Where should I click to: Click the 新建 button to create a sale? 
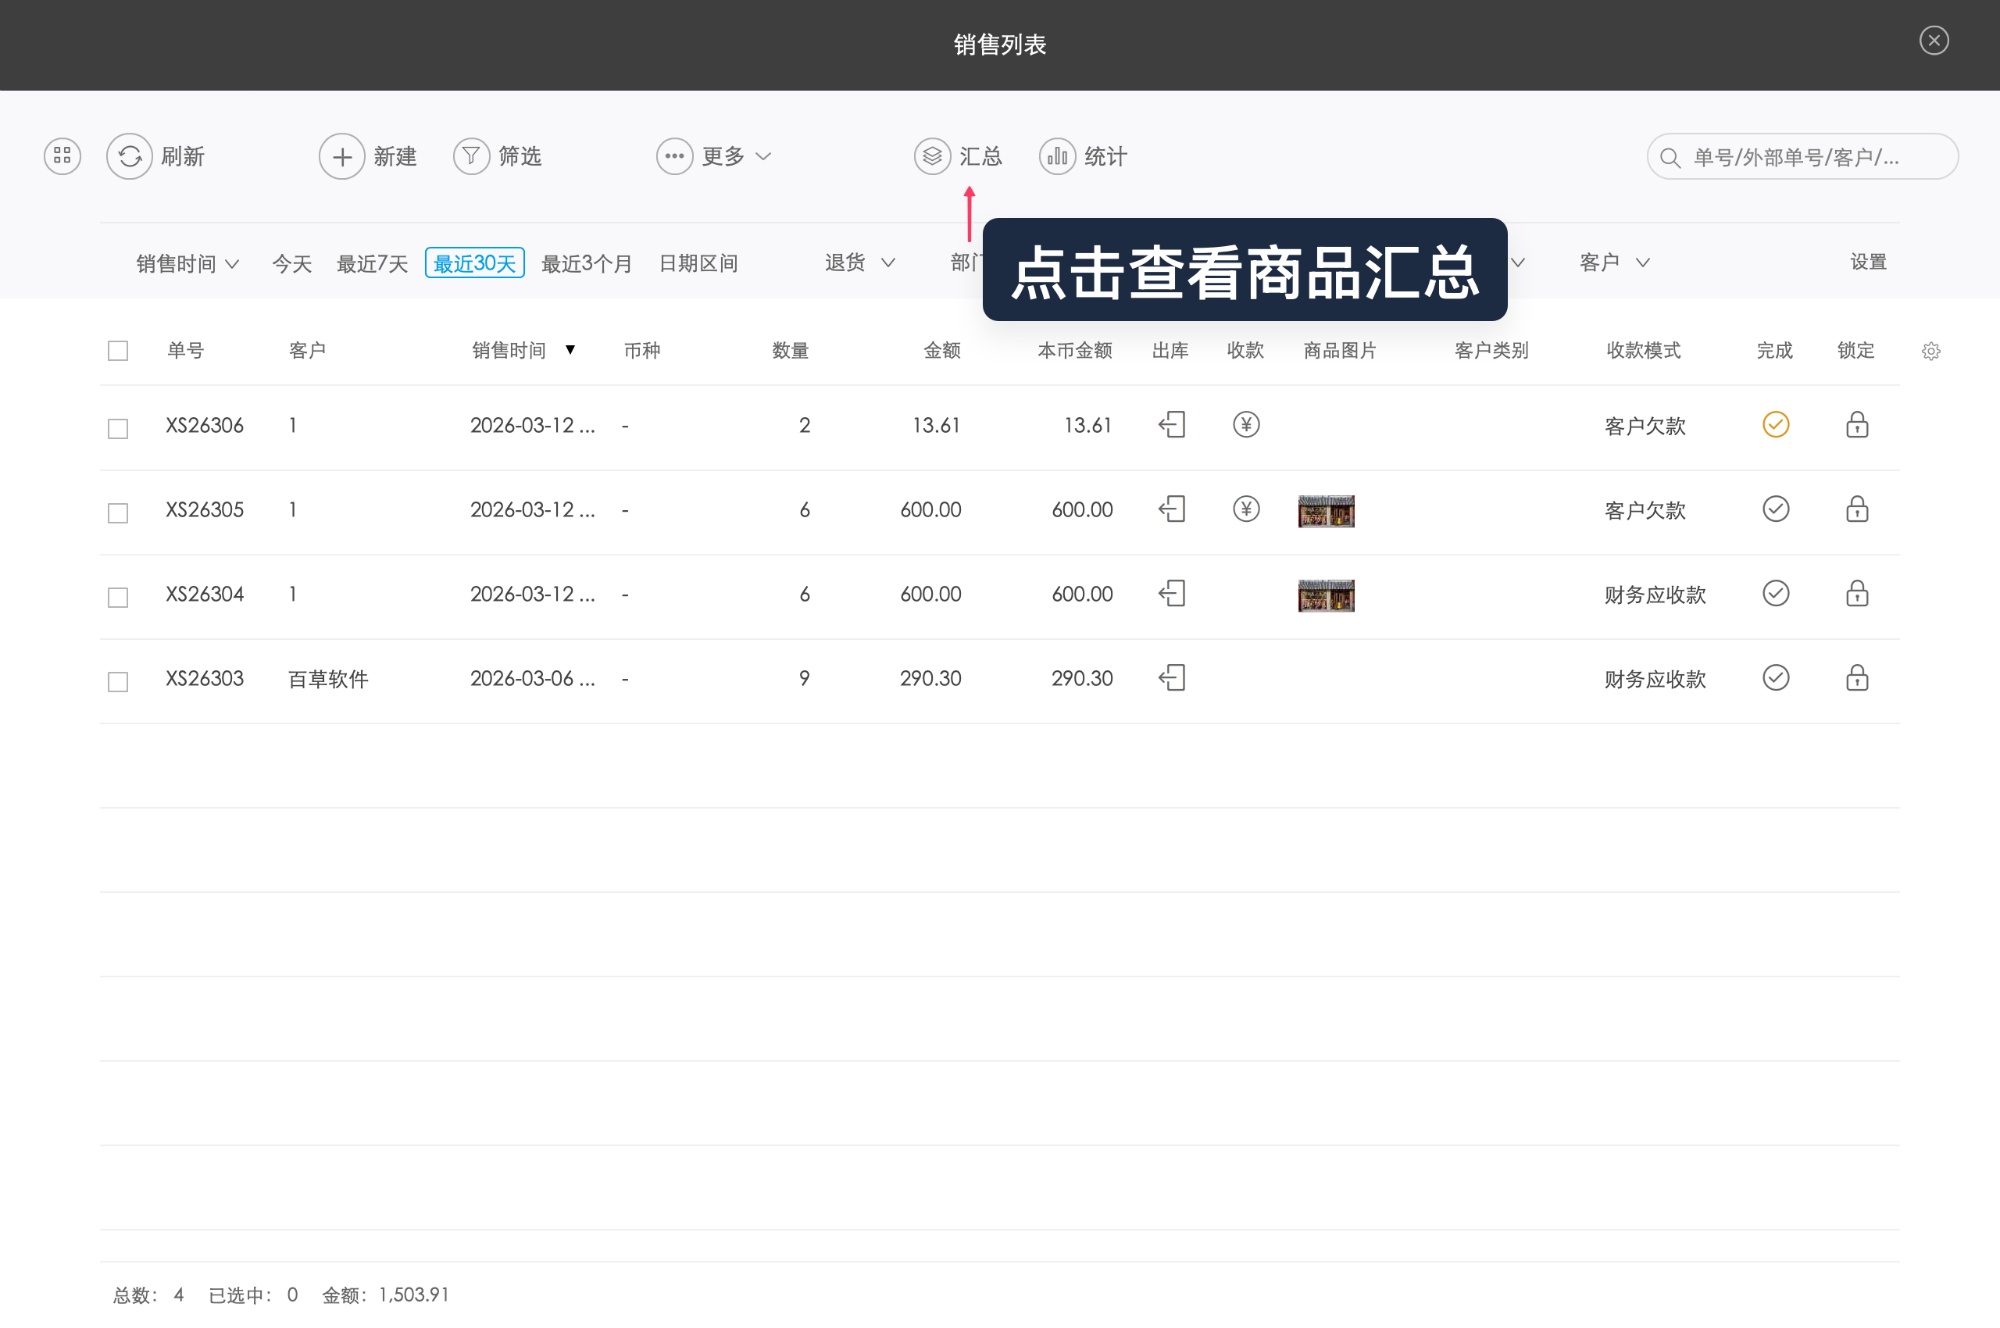pyautogui.click(x=368, y=156)
